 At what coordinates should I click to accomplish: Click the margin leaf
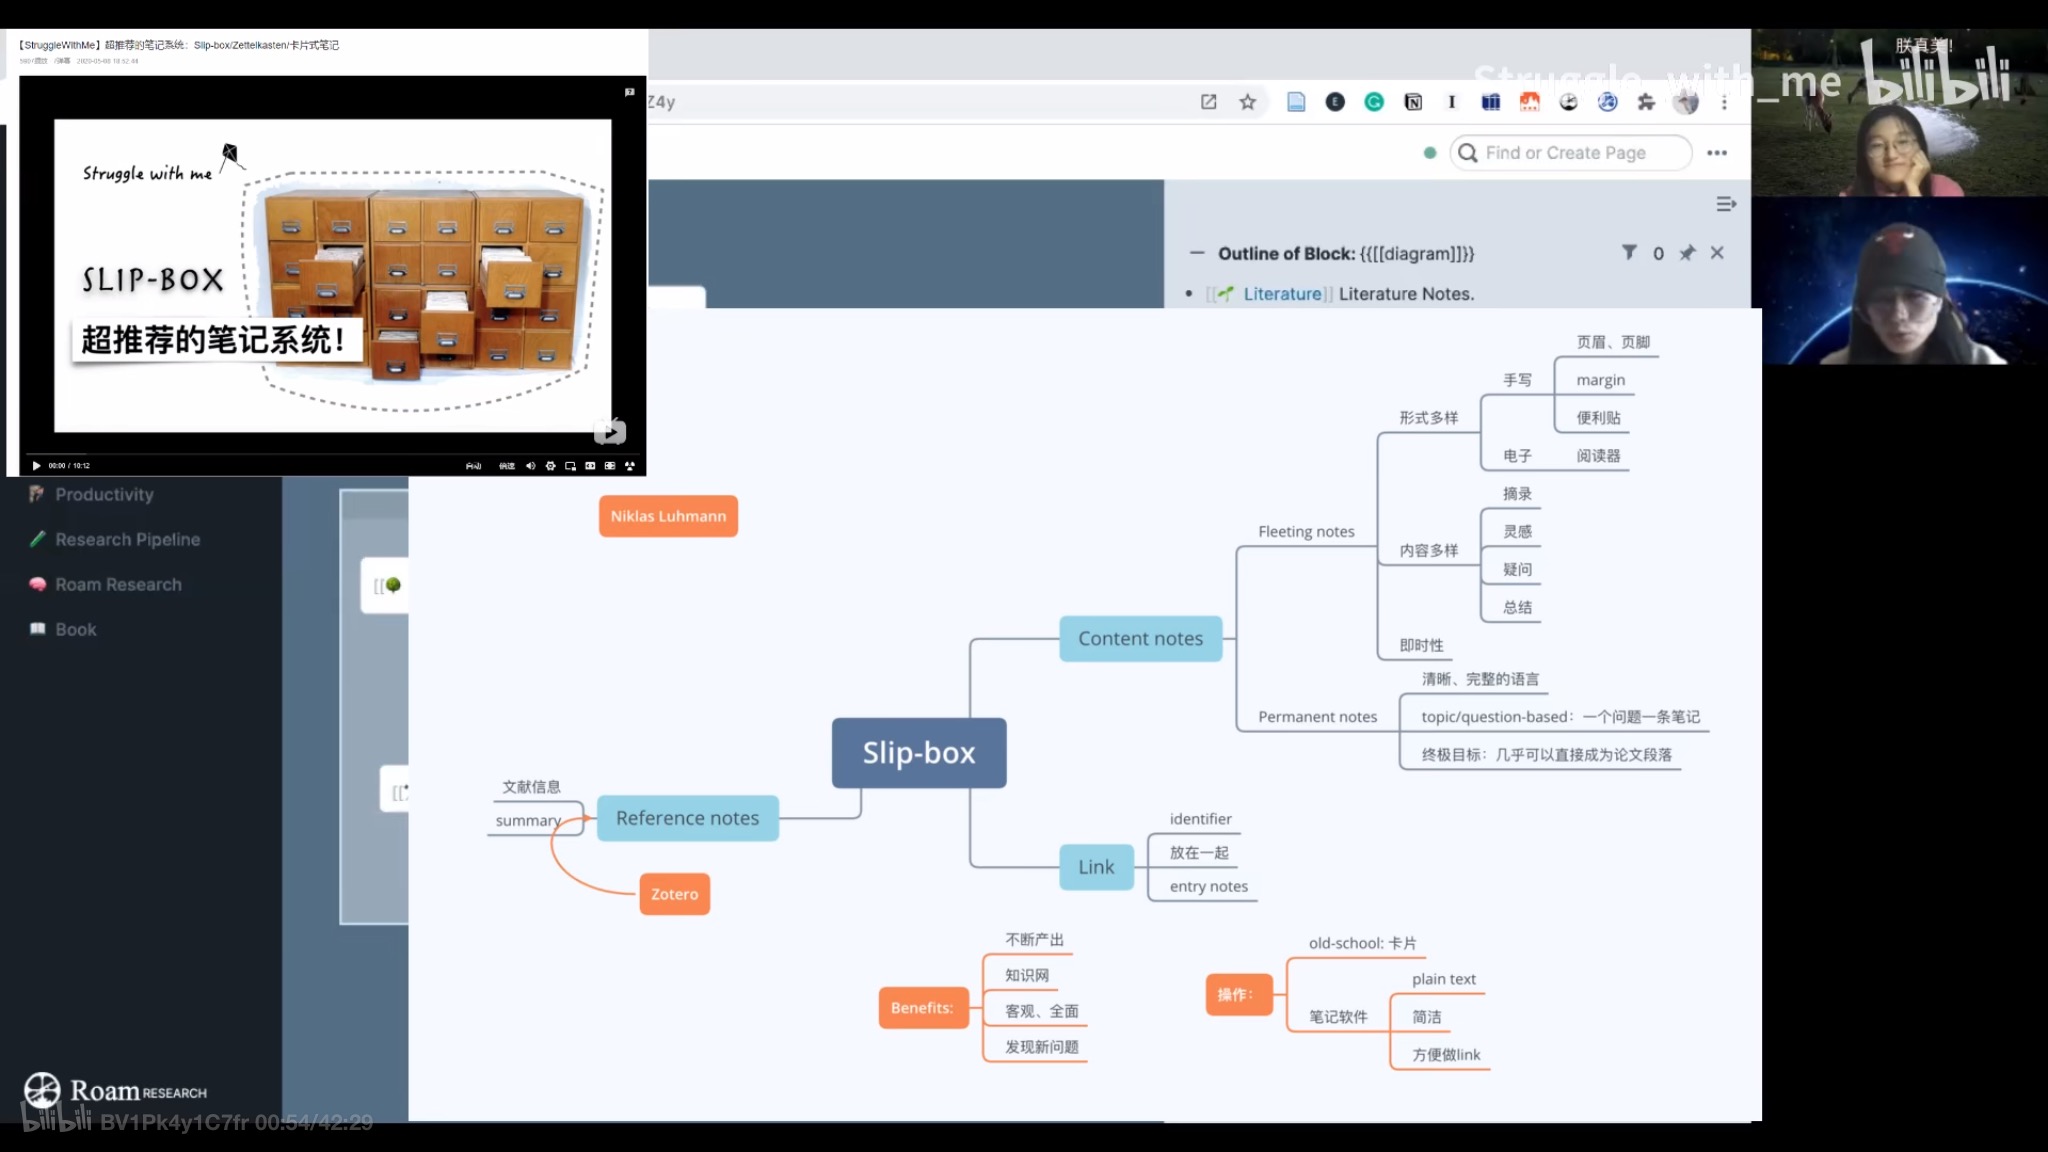click(1600, 380)
